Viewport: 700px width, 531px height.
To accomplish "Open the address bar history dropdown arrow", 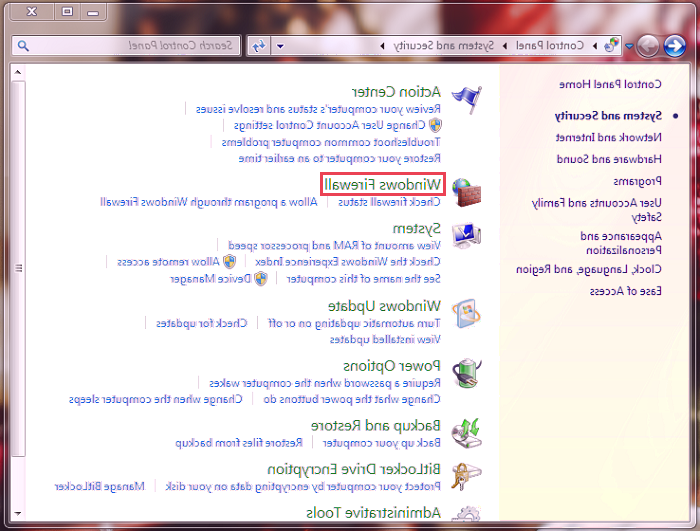I will 280,46.
